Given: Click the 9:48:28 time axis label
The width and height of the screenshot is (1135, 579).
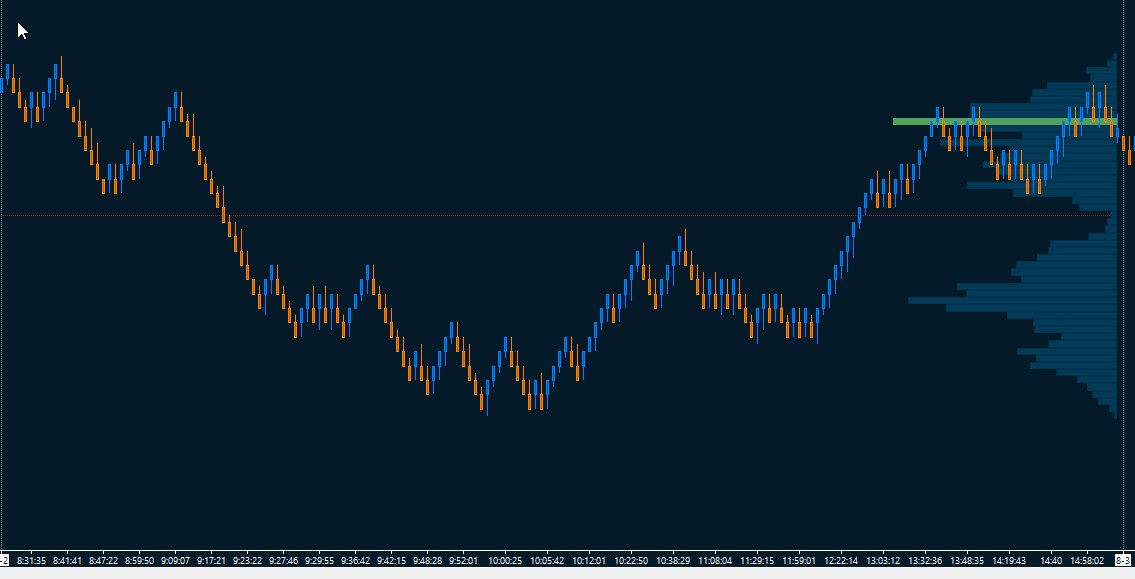Looking at the screenshot, I should point(427,560).
